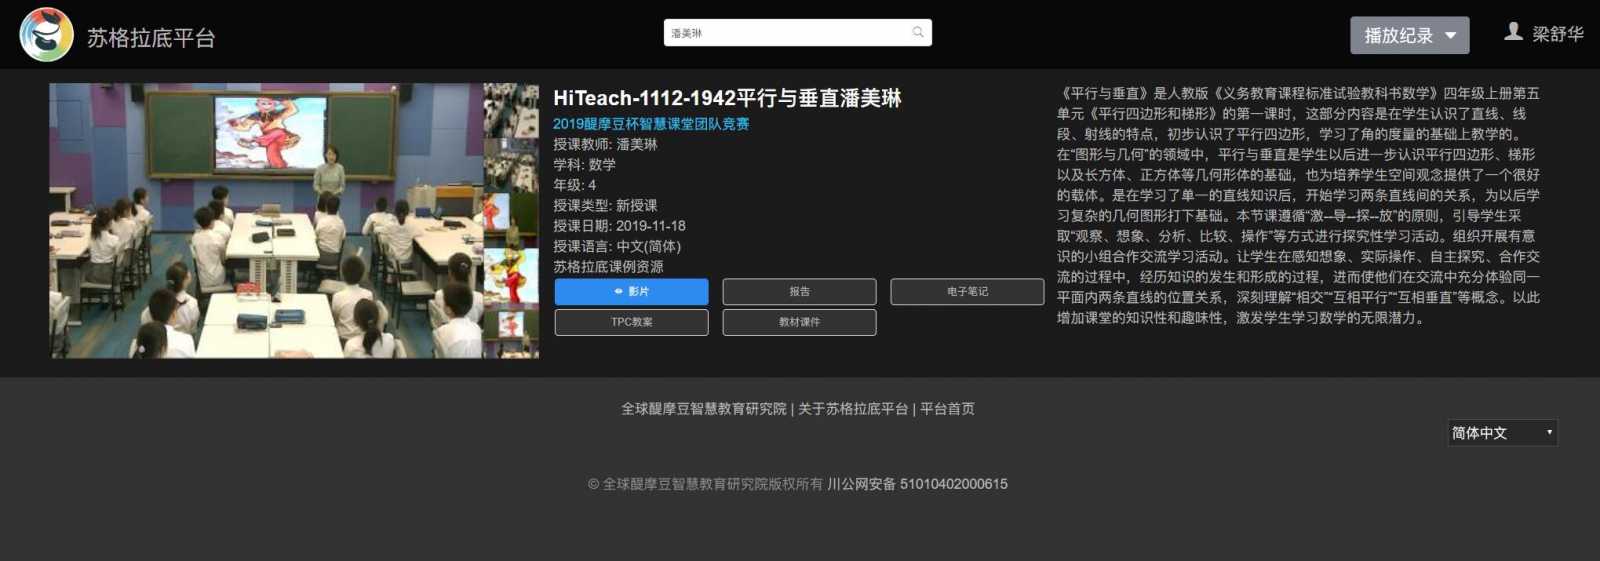Click the Sokrates platform logo icon
Image resolution: width=1600 pixels, height=561 pixels.
click(x=46, y=35)
